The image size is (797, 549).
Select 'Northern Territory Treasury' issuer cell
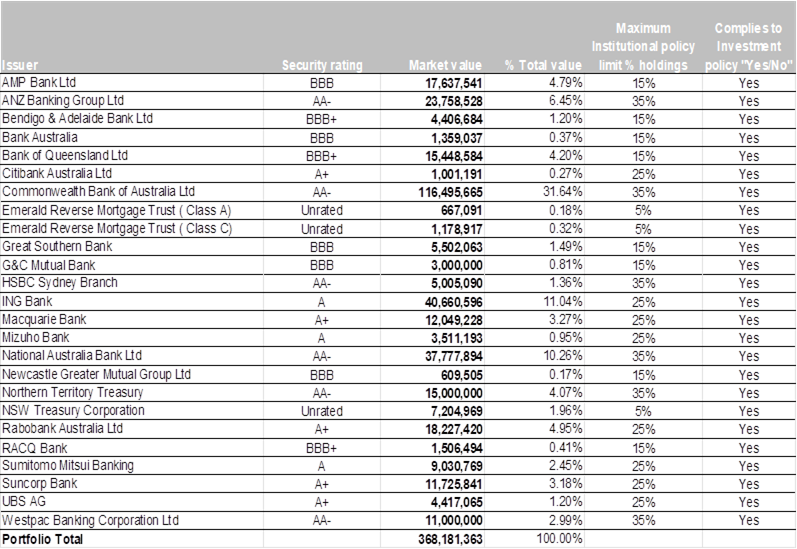(x=72, y=393)
